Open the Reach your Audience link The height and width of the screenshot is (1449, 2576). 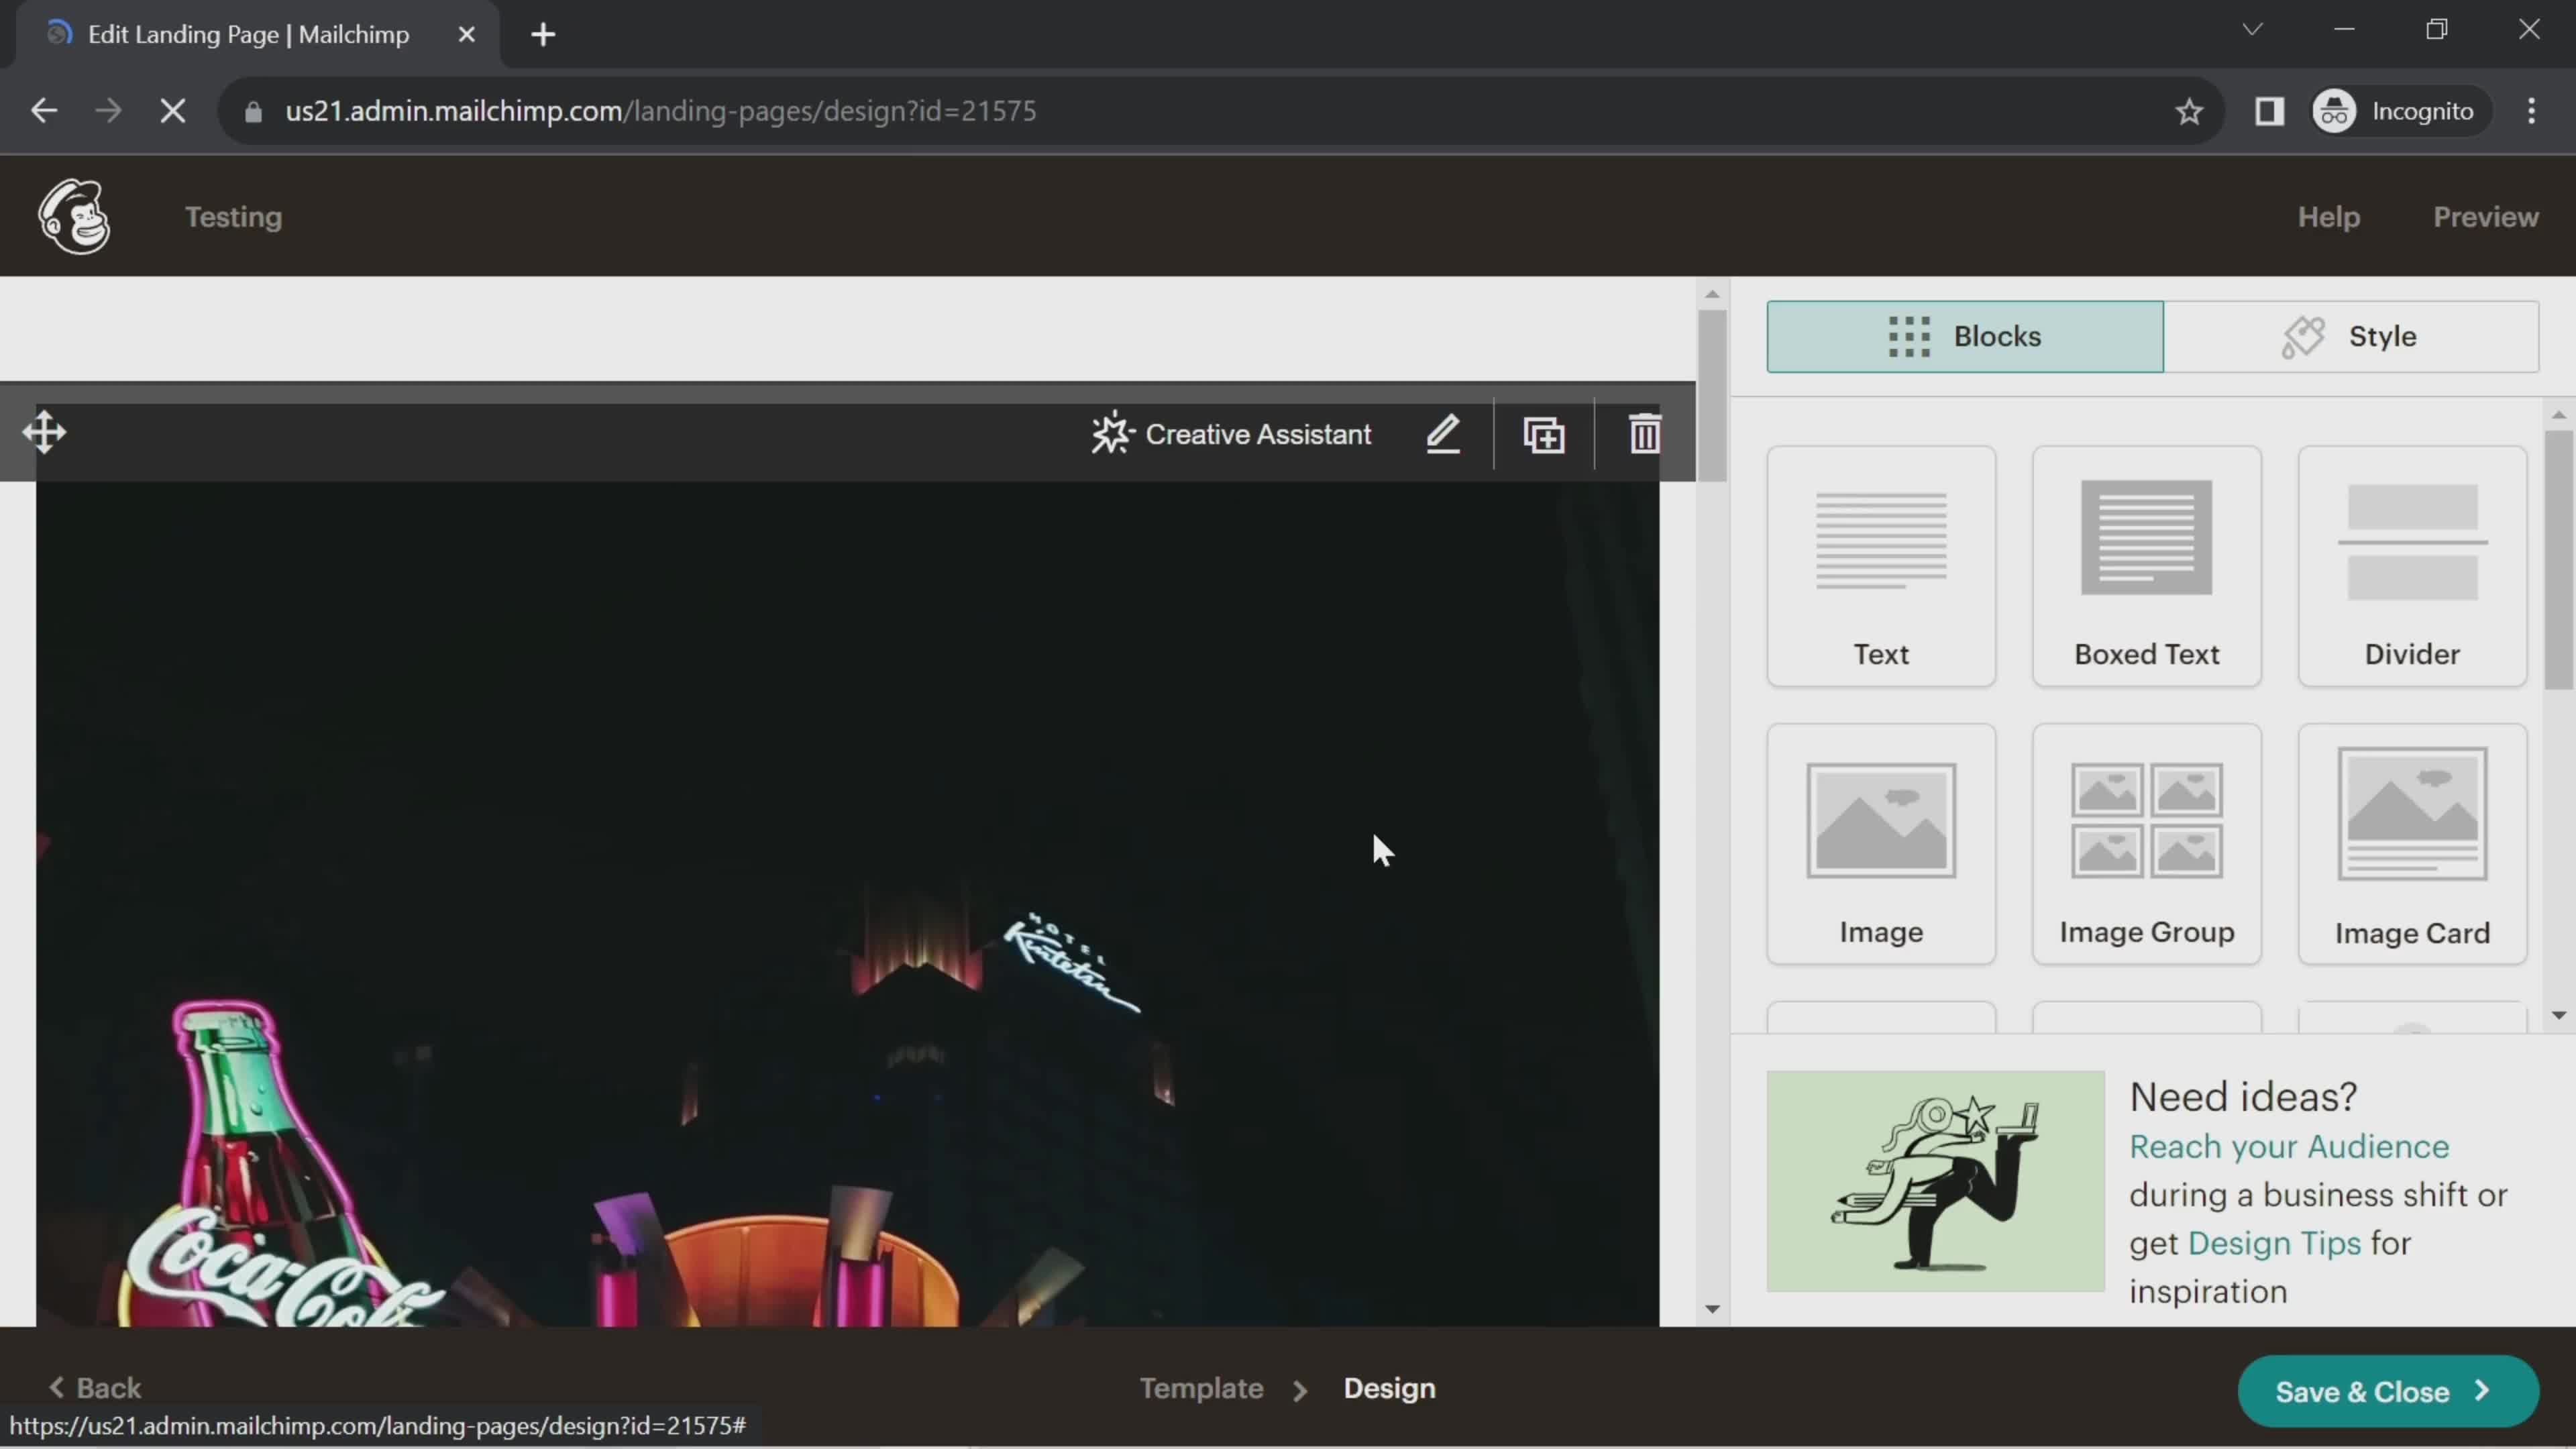click(2288, 1147)
